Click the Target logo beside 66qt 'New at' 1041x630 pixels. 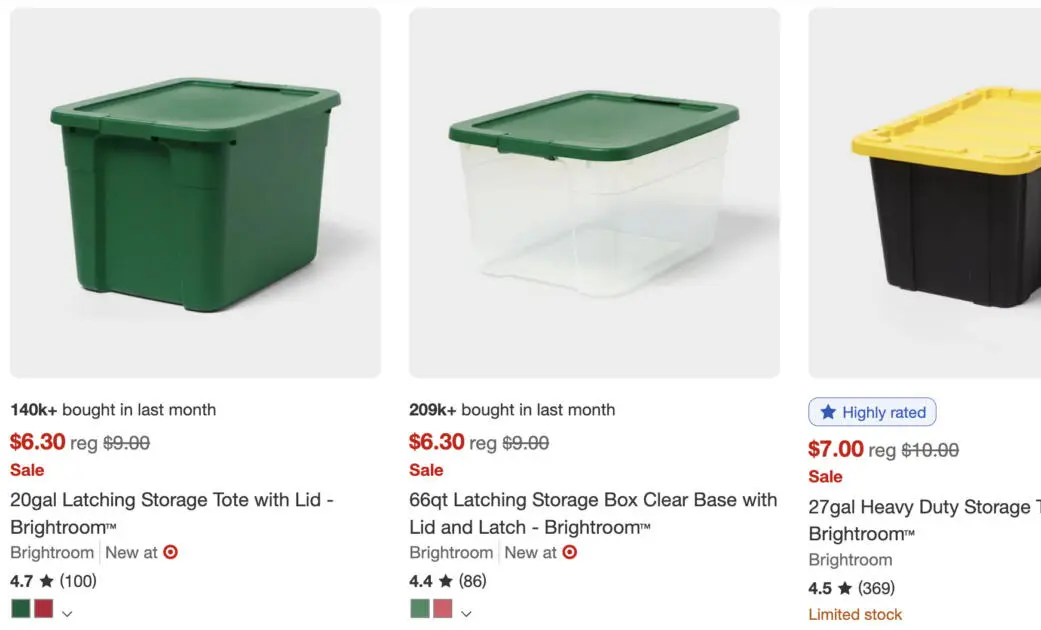pyautogui.click(x=569, y=552)
